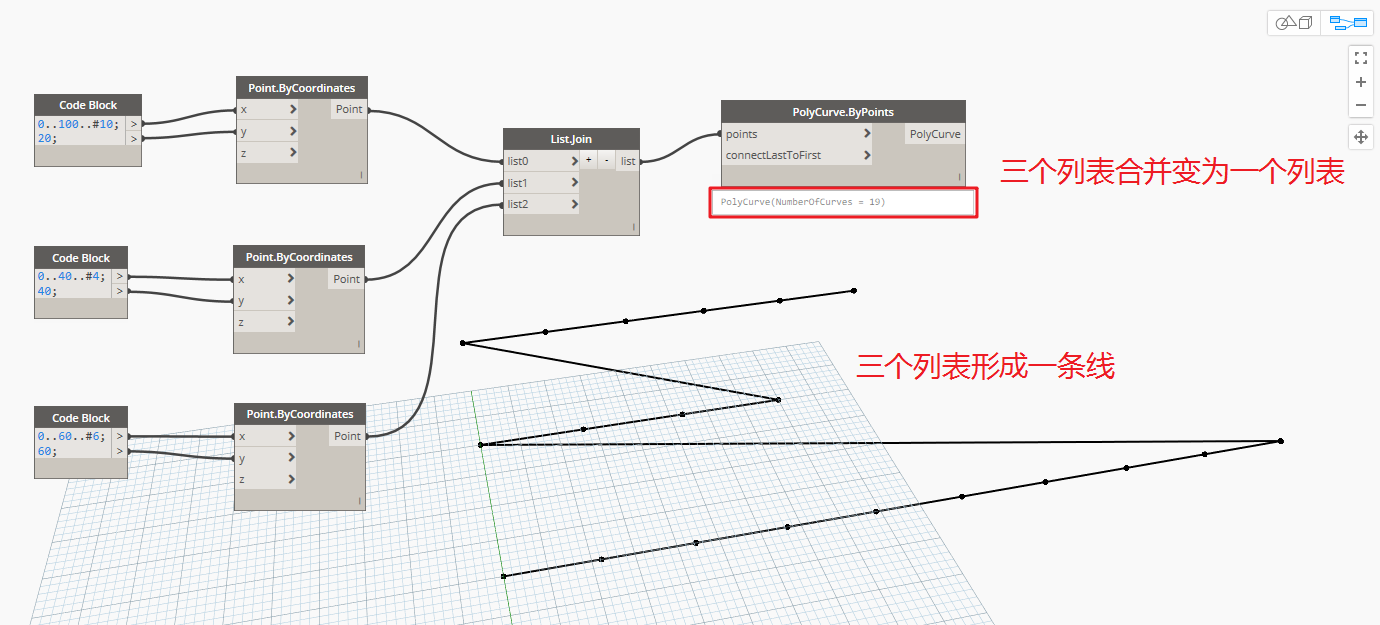Screen dimensions: 1380x625
Task: Edit the 0..60..#6; code line
Action: 73,436
